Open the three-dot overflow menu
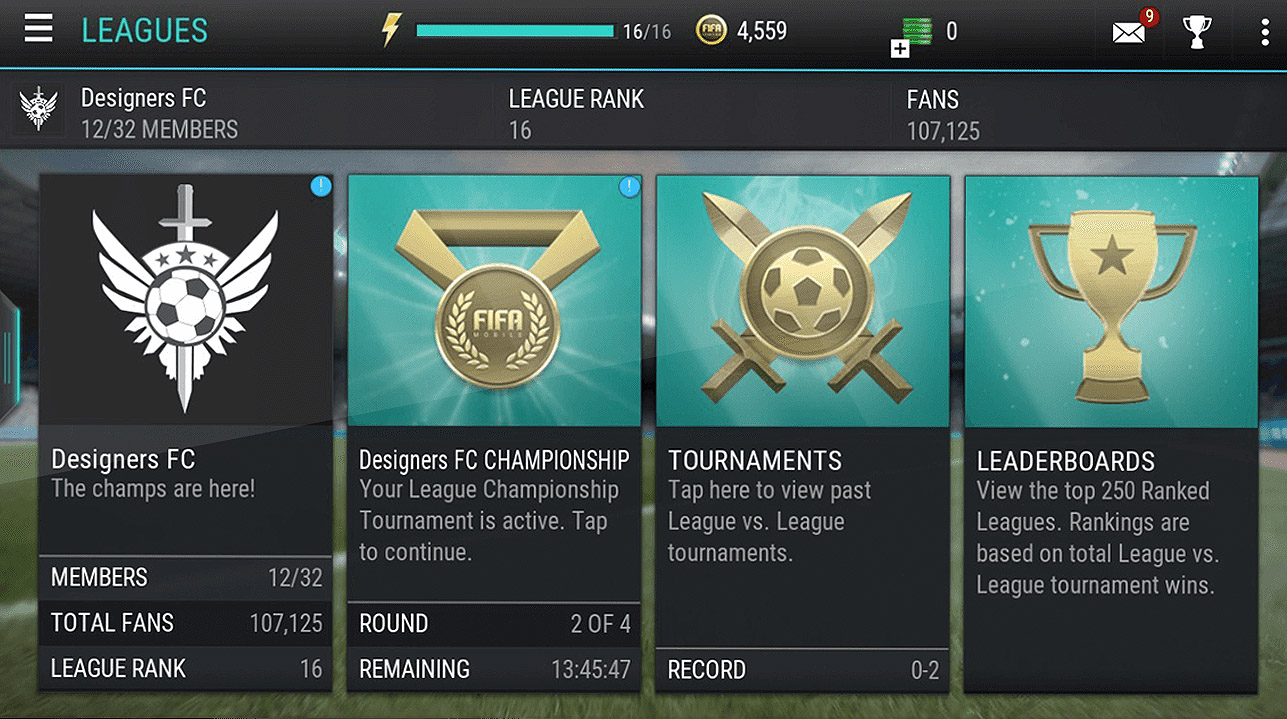1287x719 pixels. 1265,32
